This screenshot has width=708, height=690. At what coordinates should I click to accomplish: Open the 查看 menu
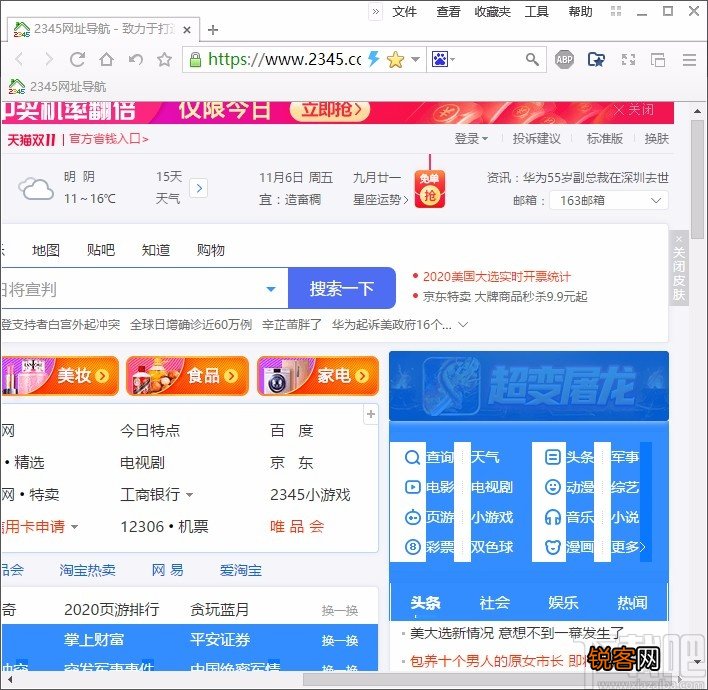448,12
